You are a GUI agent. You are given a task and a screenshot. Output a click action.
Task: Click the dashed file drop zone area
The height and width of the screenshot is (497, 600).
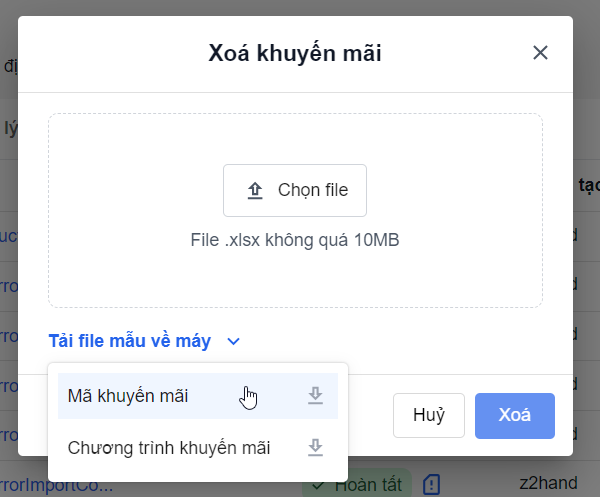(295, 275)
